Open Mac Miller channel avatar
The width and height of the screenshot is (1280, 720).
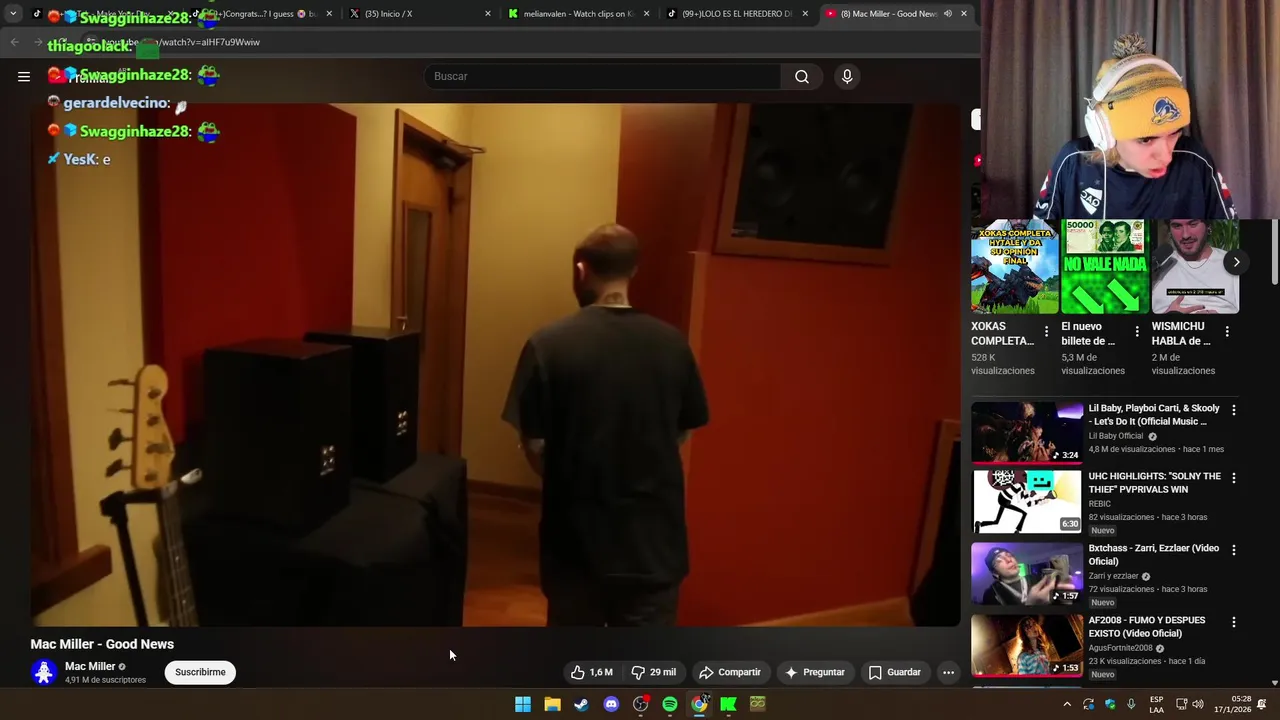click(43, 672)
